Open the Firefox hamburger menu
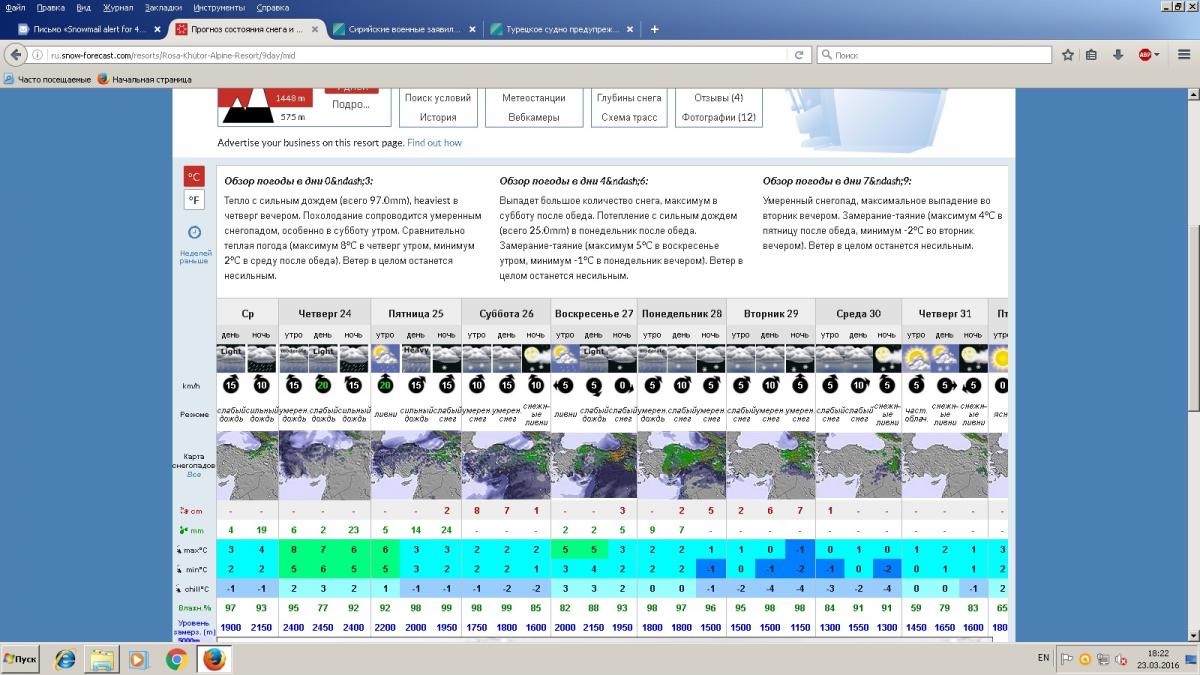The height and width of the screenshot is (675, 1200). tap(1183, 55)
